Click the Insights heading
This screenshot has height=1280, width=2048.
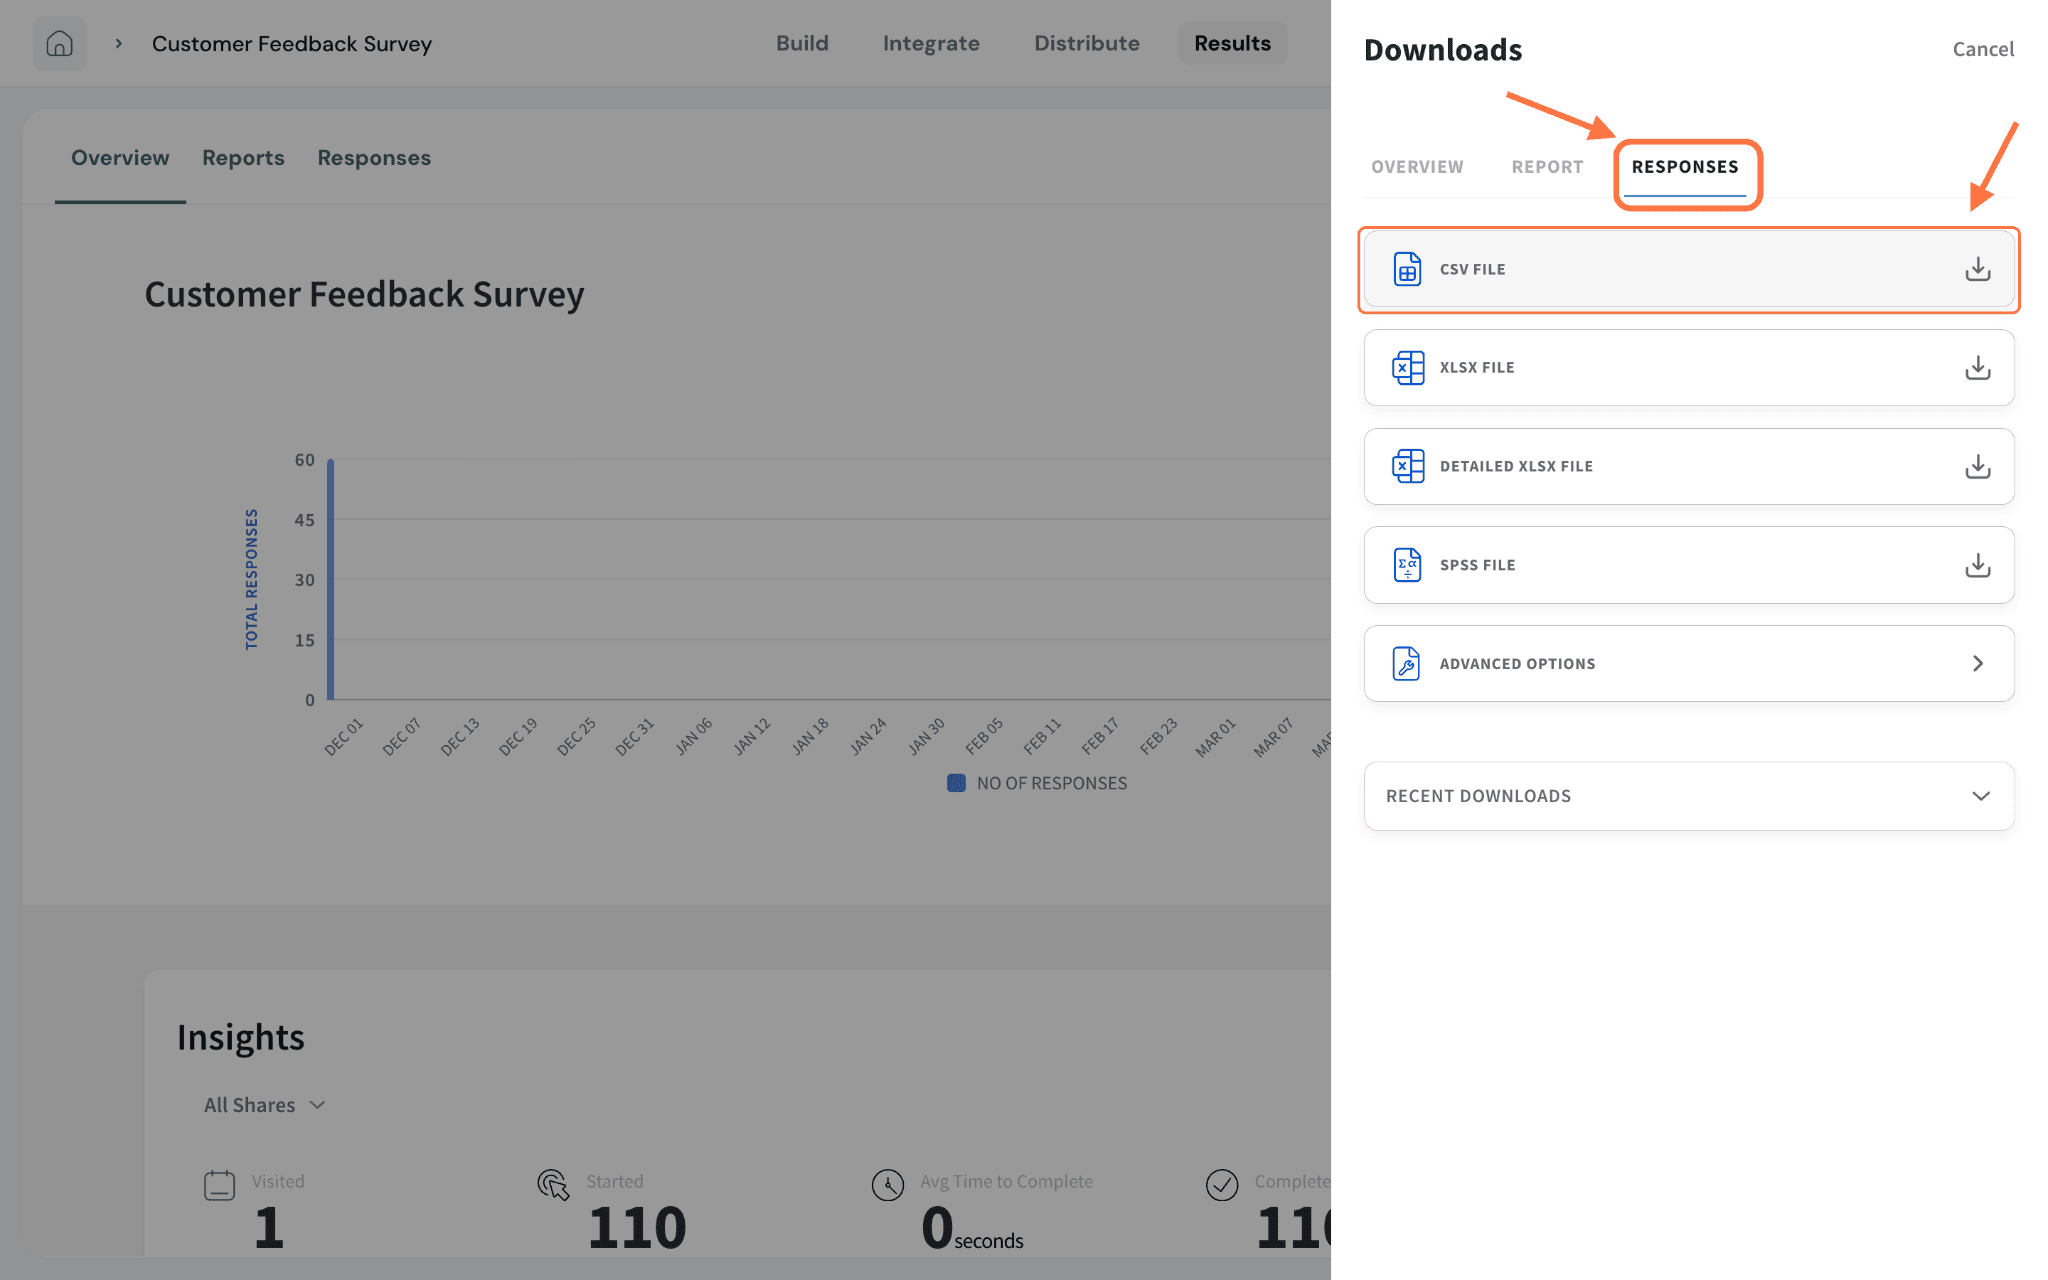tap(241, 1038)
